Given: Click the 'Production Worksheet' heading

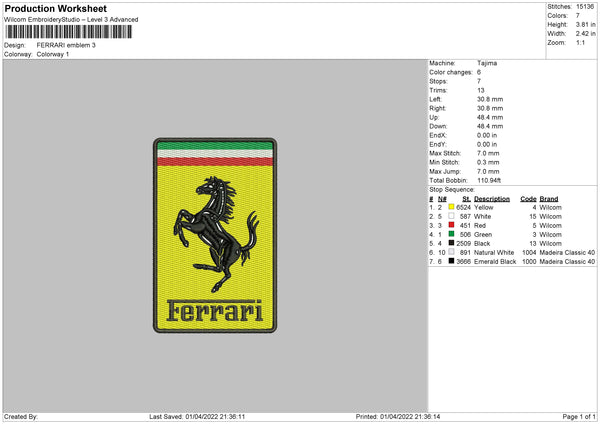Looking at the screenshot, I should pyautogui.click(x=55, y=8).
